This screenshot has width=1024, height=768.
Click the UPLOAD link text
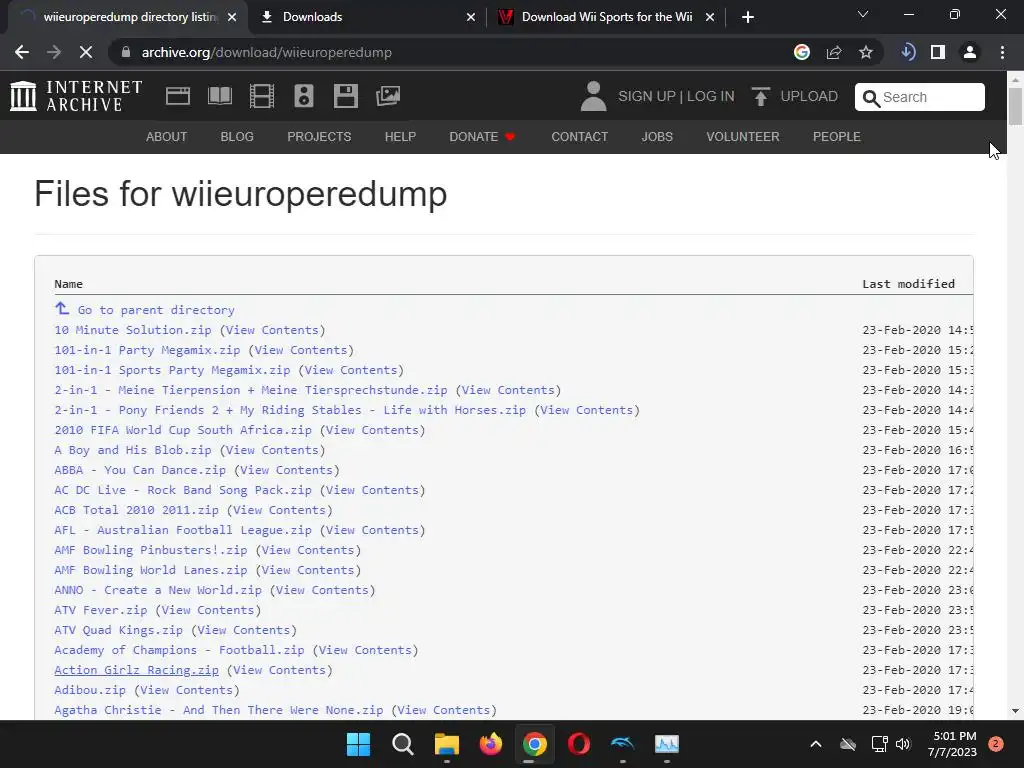(x=809, y=96)
